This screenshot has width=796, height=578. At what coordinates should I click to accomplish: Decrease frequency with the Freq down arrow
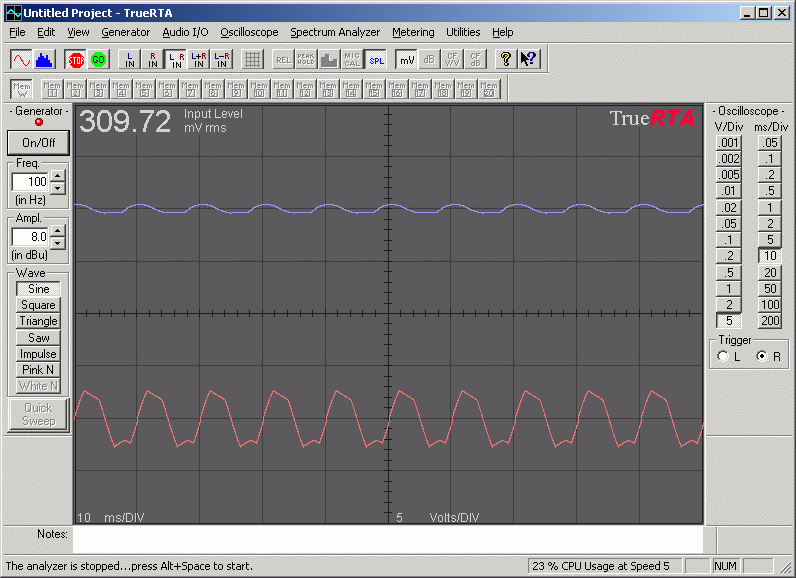(x=58, y=188)
